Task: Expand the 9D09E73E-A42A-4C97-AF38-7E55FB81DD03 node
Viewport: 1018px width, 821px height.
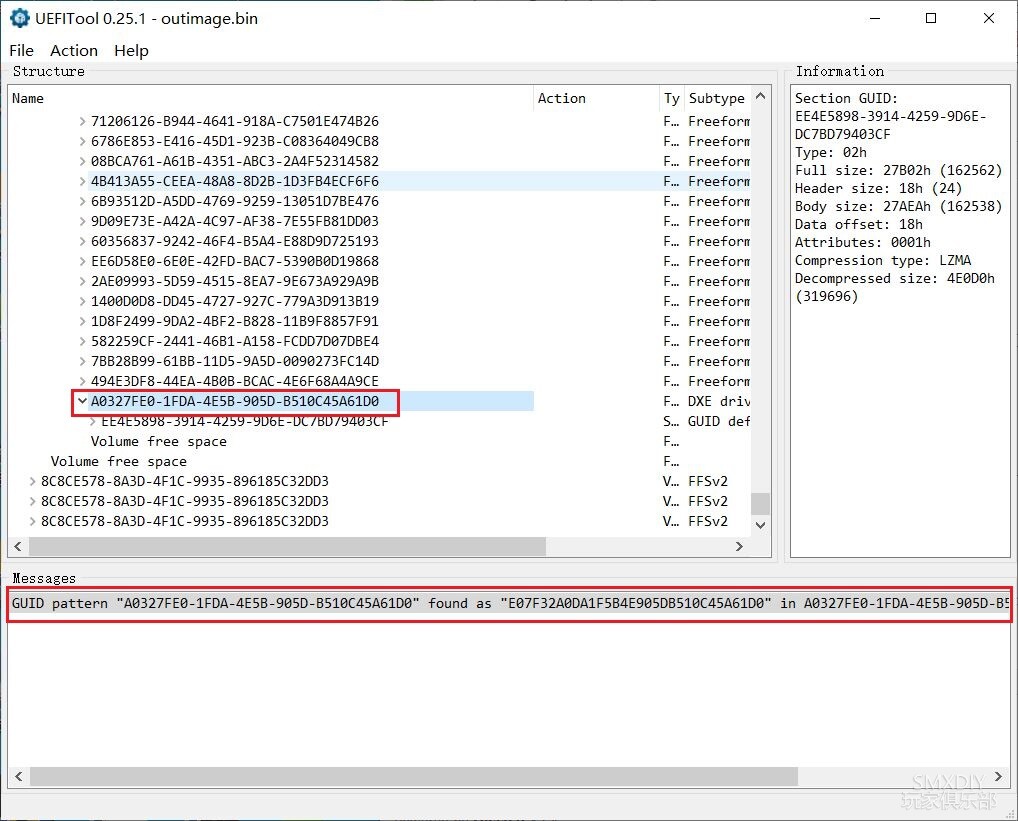Action: (82, 221)
